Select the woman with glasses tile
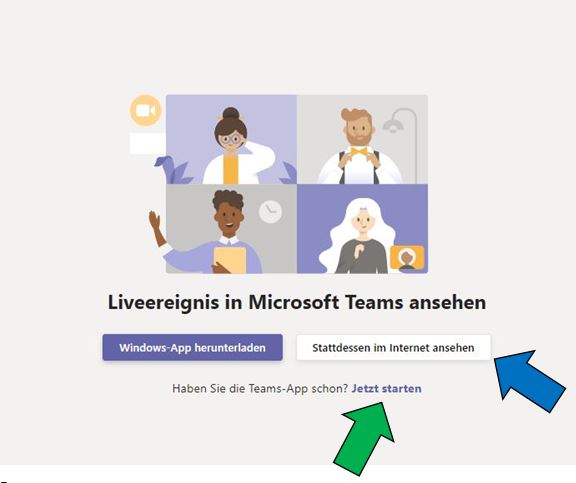This screenshot has width=576, height=483. pyautogui.click(x=231, y=139)
